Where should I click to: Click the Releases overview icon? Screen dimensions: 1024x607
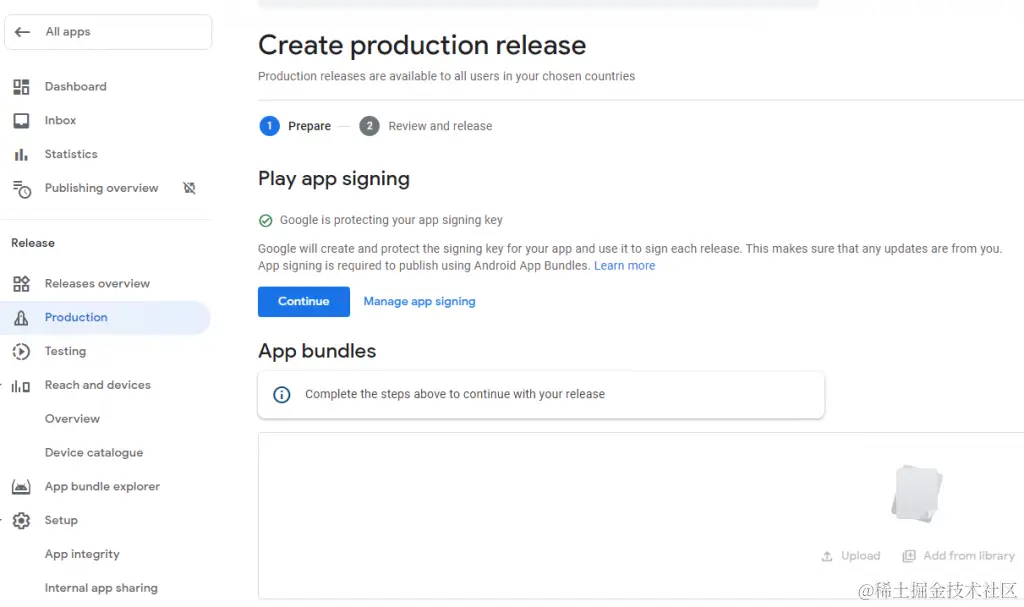[x=21, y=284]
